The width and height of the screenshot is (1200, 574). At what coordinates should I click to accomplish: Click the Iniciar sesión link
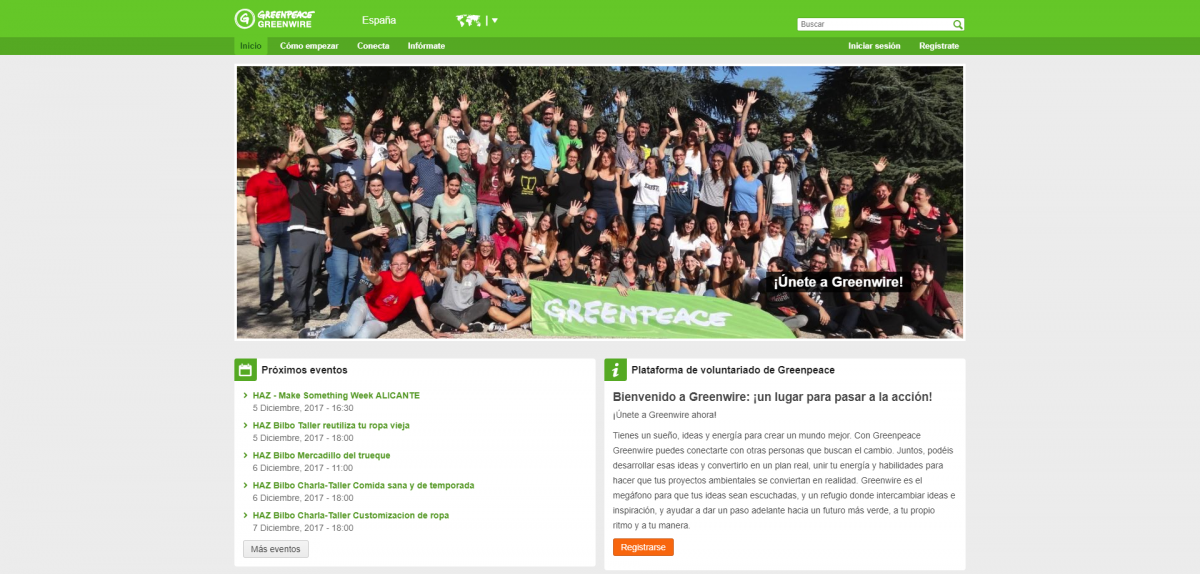[874, 46]
